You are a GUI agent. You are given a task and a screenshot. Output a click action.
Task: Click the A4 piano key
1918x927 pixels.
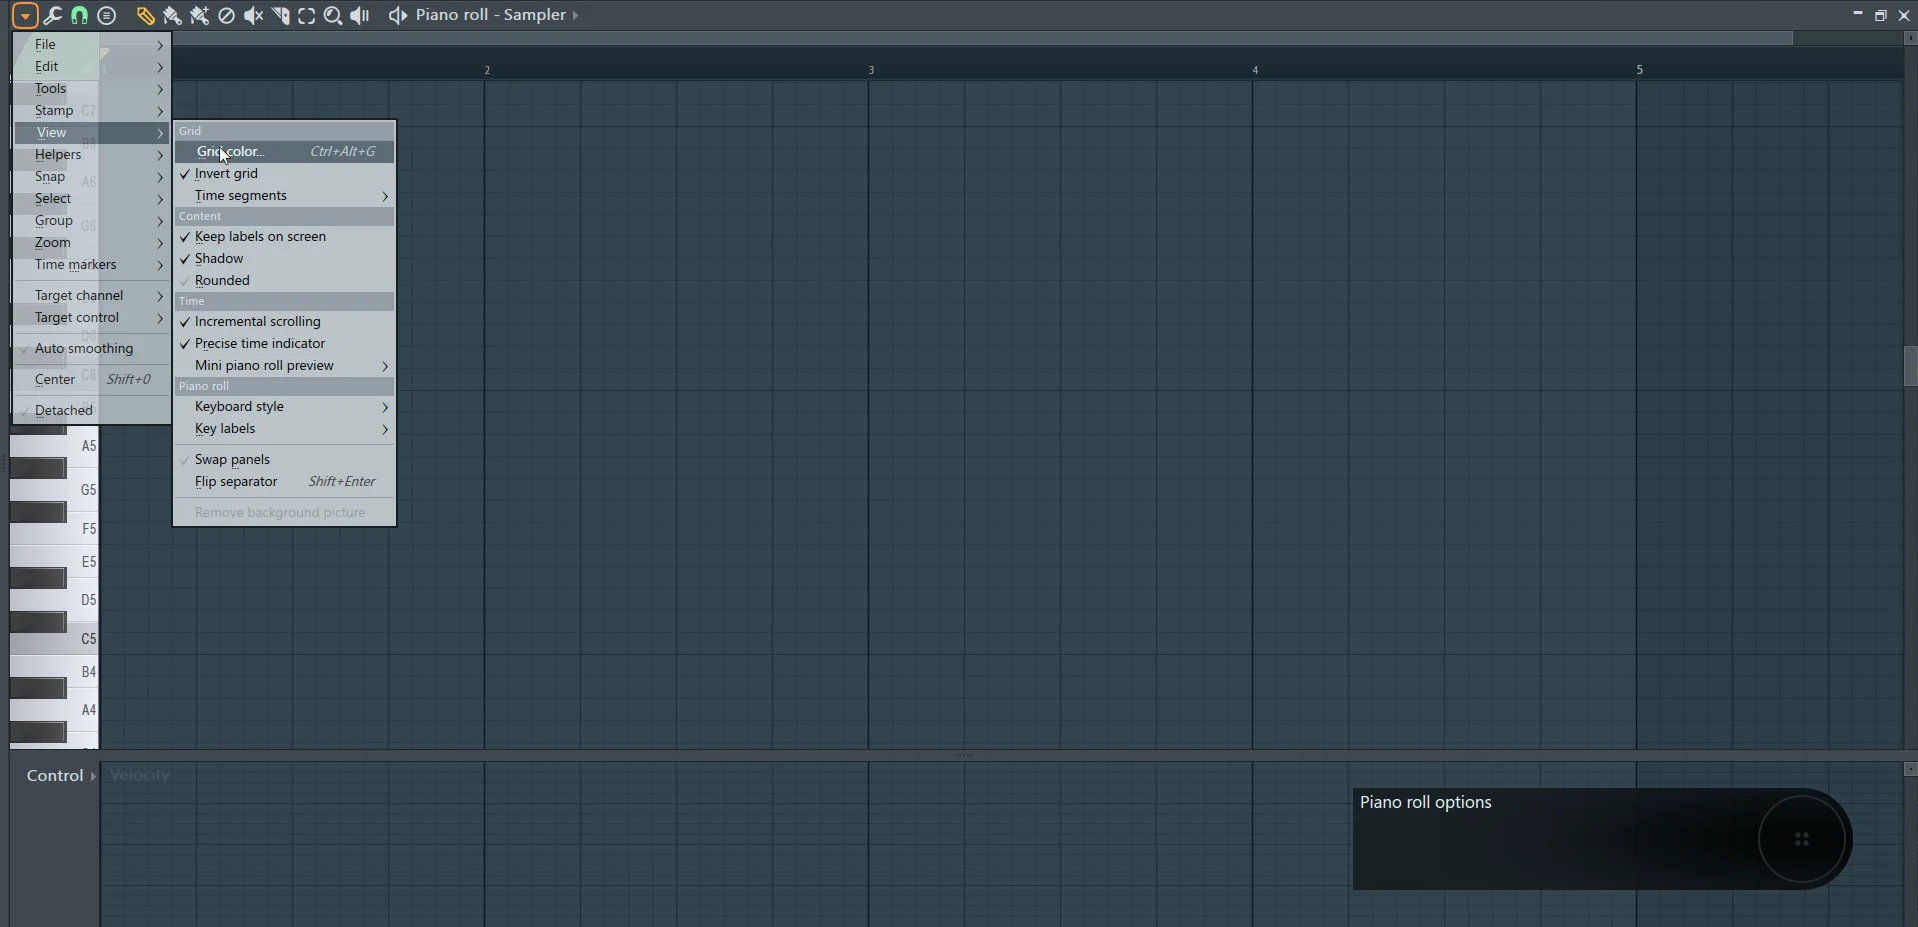tap(55, 710)
